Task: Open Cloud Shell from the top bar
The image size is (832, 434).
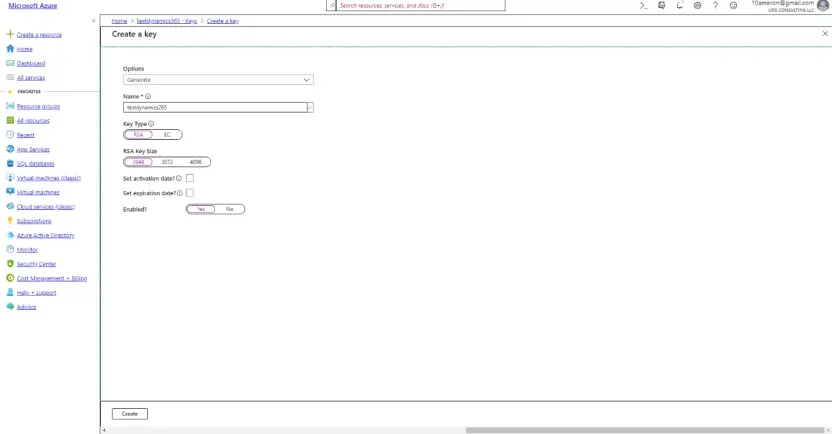Action: (x=643, y=5)
